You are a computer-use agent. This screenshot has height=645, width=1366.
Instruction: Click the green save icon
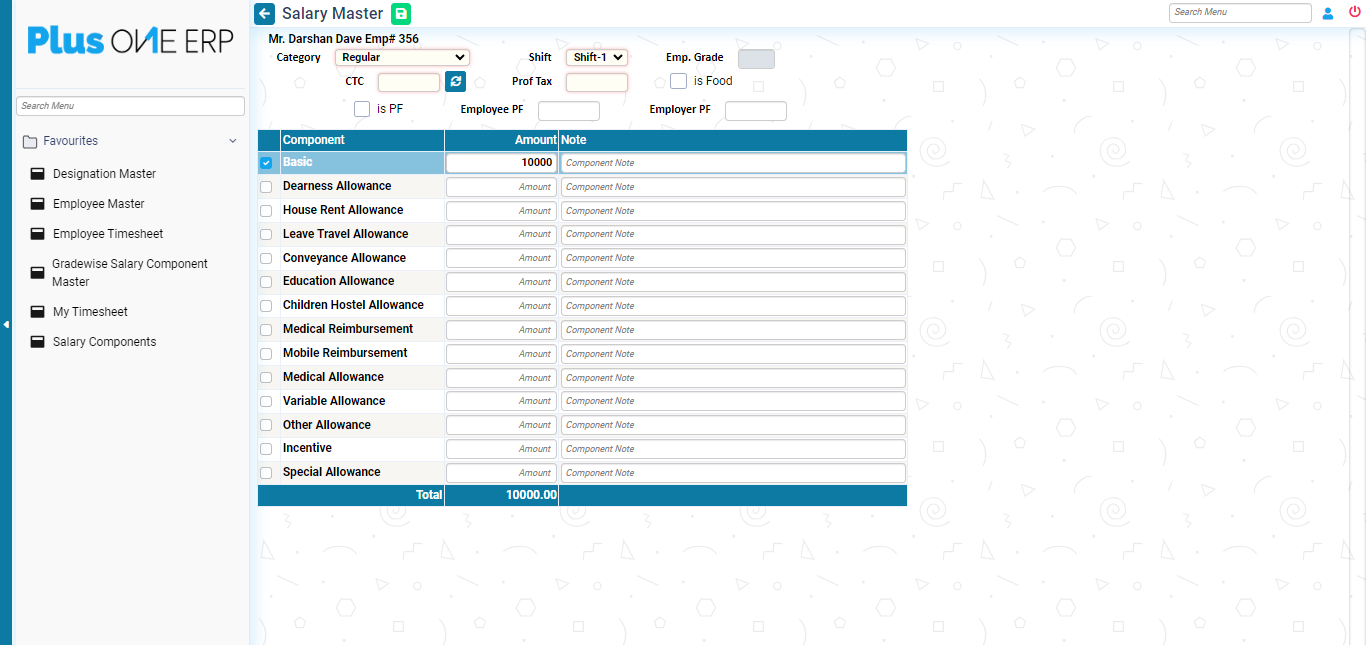pyautogui.click(x=401, y=14)
